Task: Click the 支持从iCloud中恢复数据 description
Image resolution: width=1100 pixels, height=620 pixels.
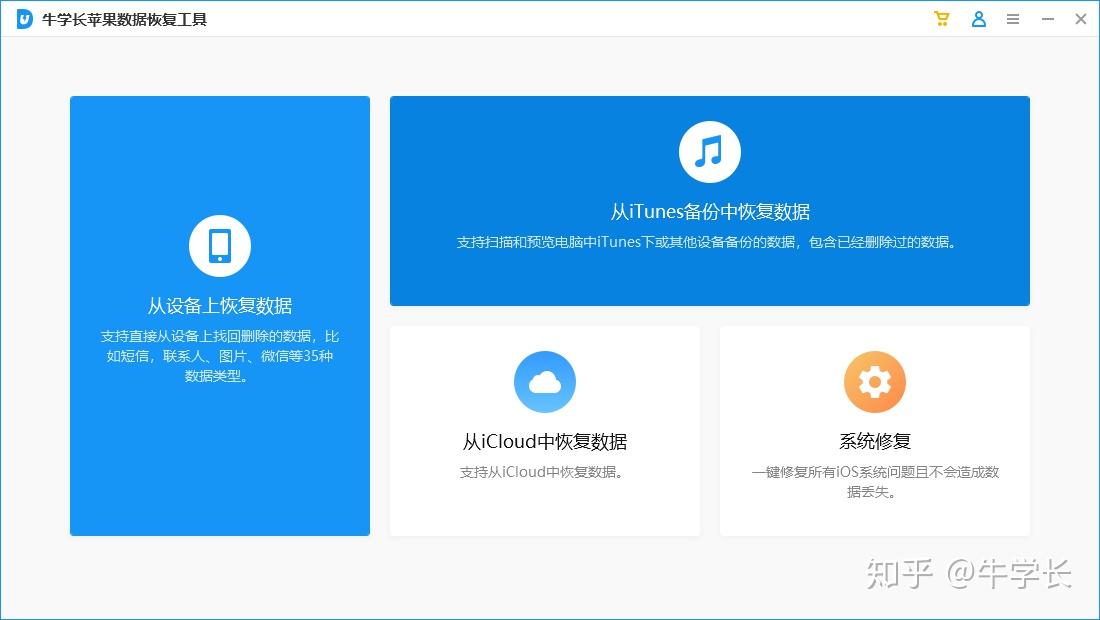Action: (x=541, y=472)
